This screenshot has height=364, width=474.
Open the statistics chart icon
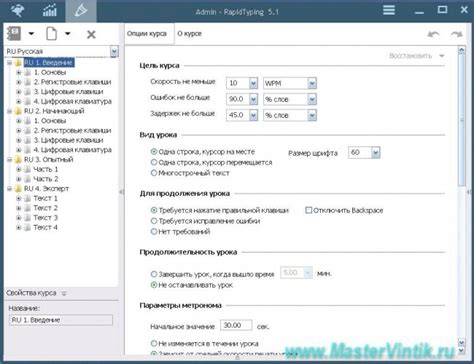click(50, 11)
